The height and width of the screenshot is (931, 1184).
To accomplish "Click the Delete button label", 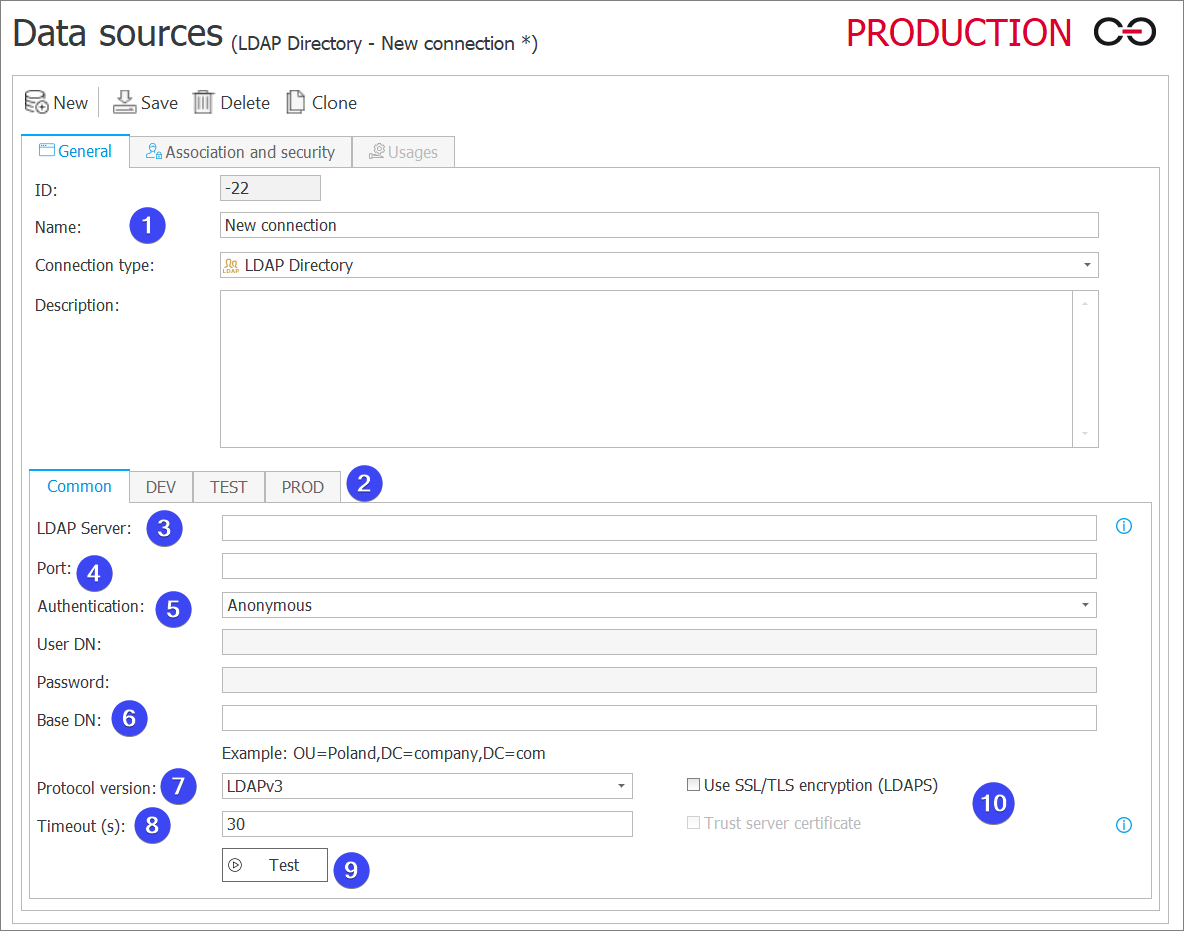I will coord(245,103).
